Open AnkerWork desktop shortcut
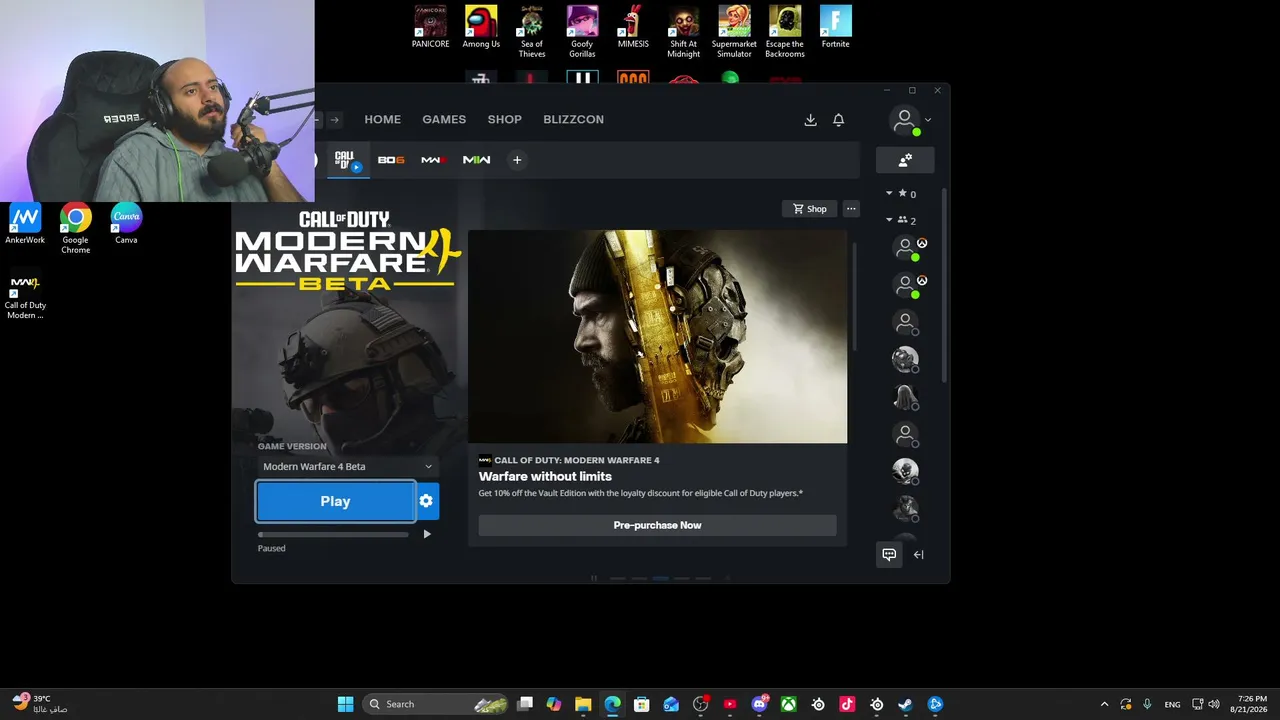1280x720 pixels. [x=25, y=224]
